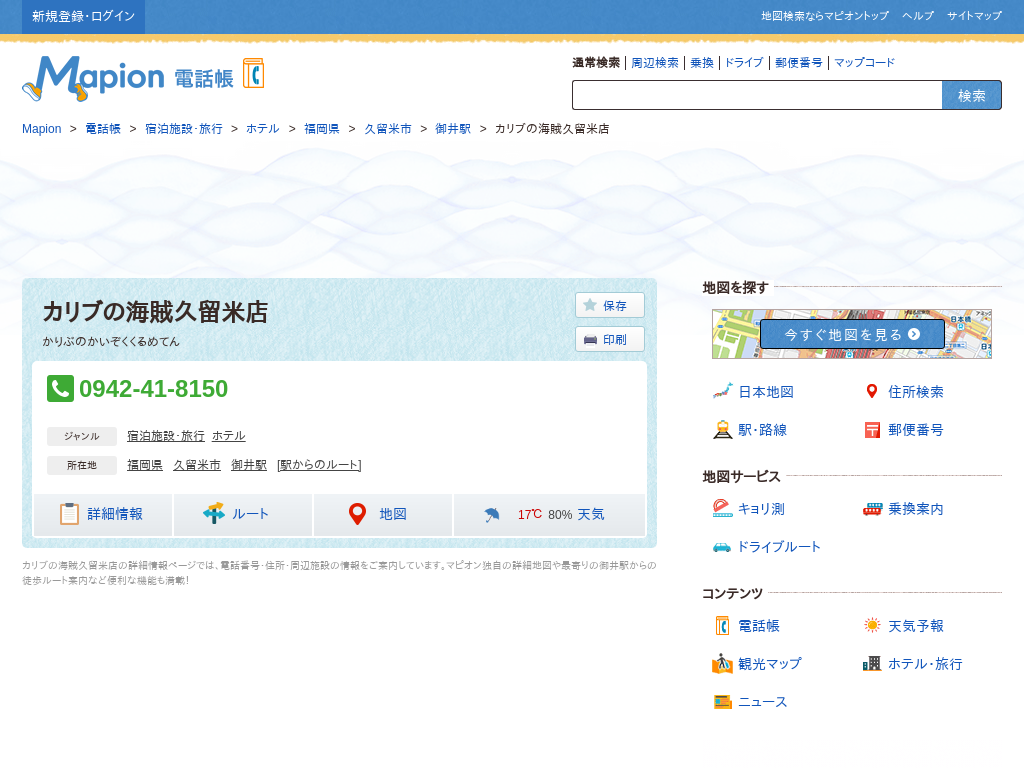This screenshot has width=1024, height=768.
Task: Click the search text input field
Action: (x=758, y=95)
